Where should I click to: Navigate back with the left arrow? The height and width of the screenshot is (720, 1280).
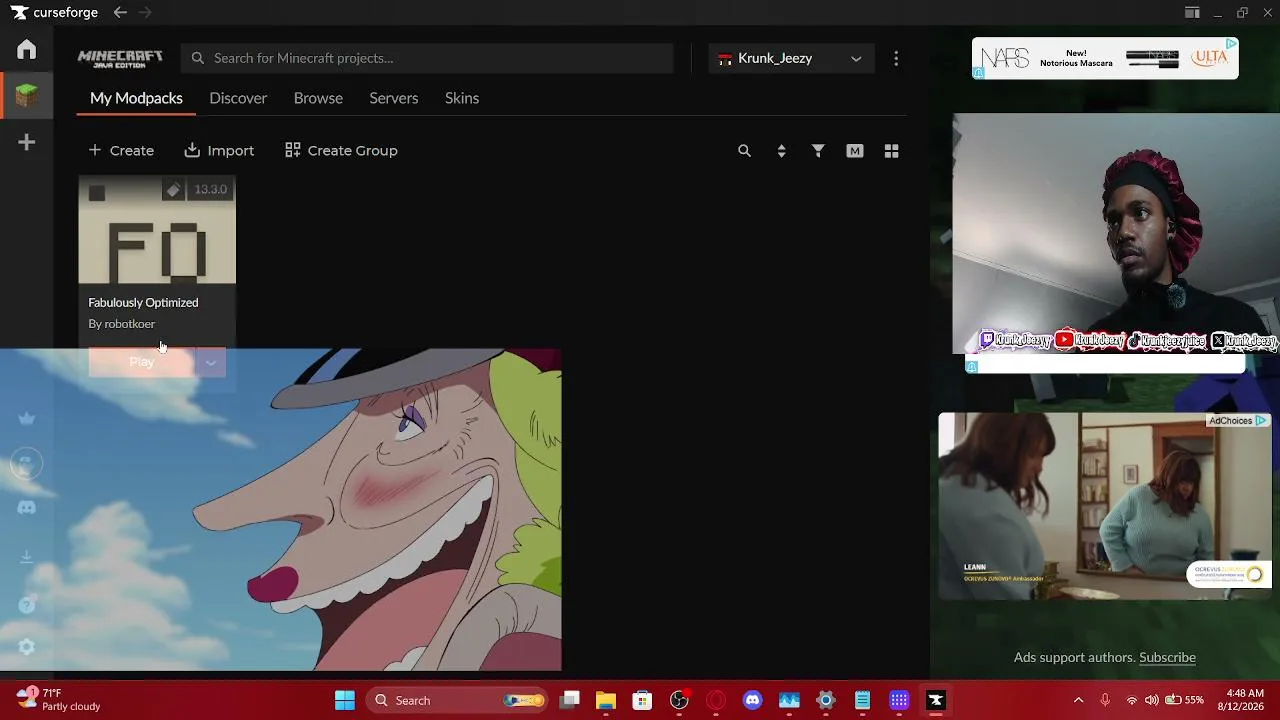click(x=120, y=13)
